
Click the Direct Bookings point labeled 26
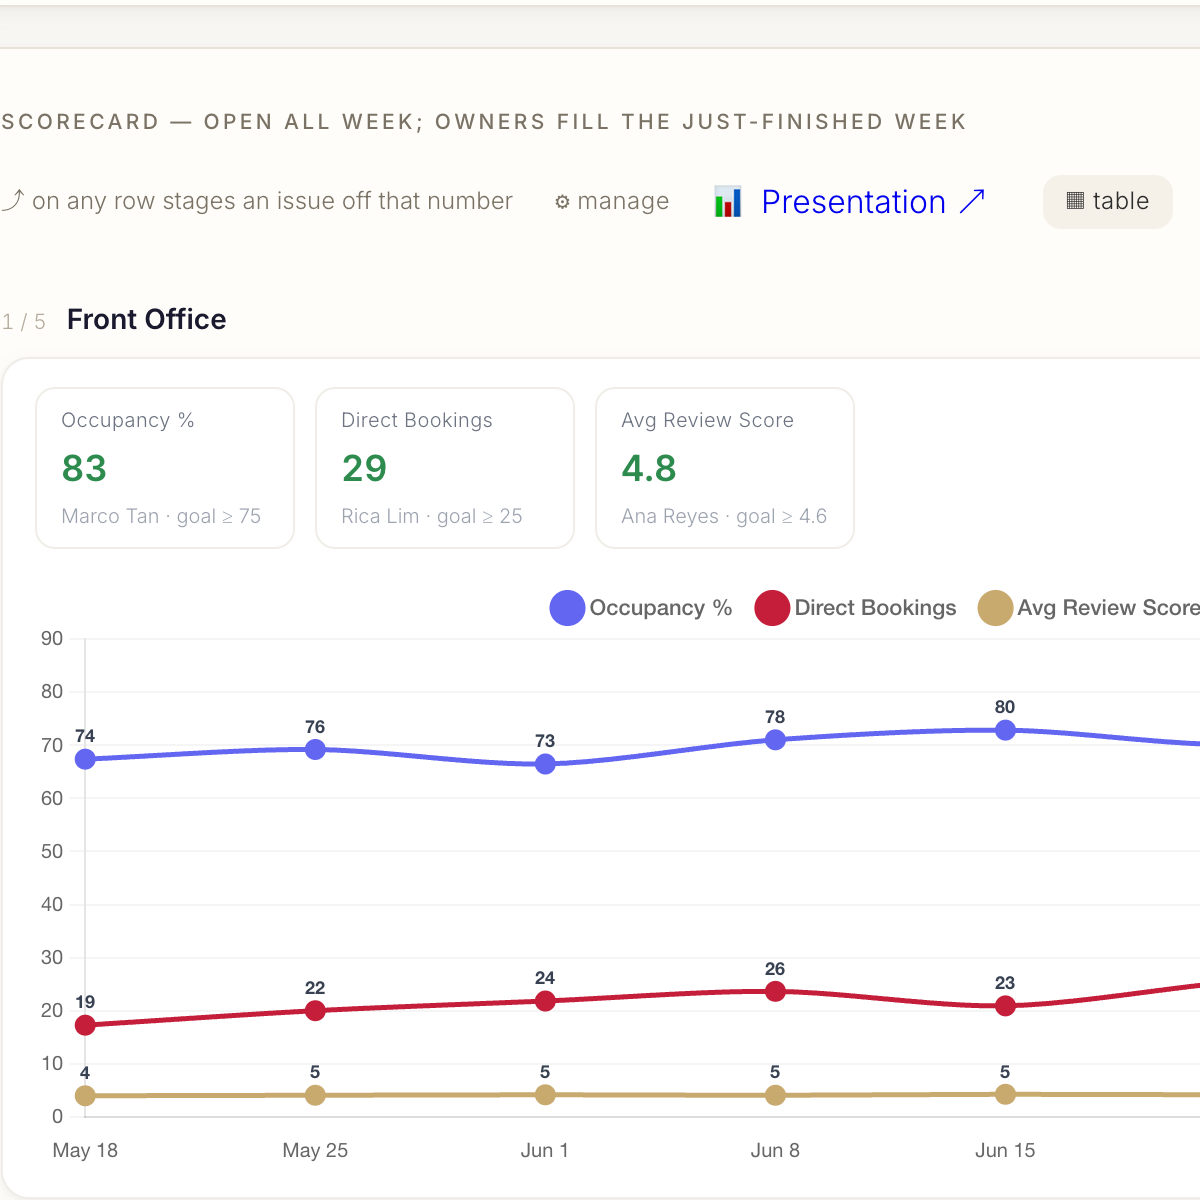[x=775, y=991]
